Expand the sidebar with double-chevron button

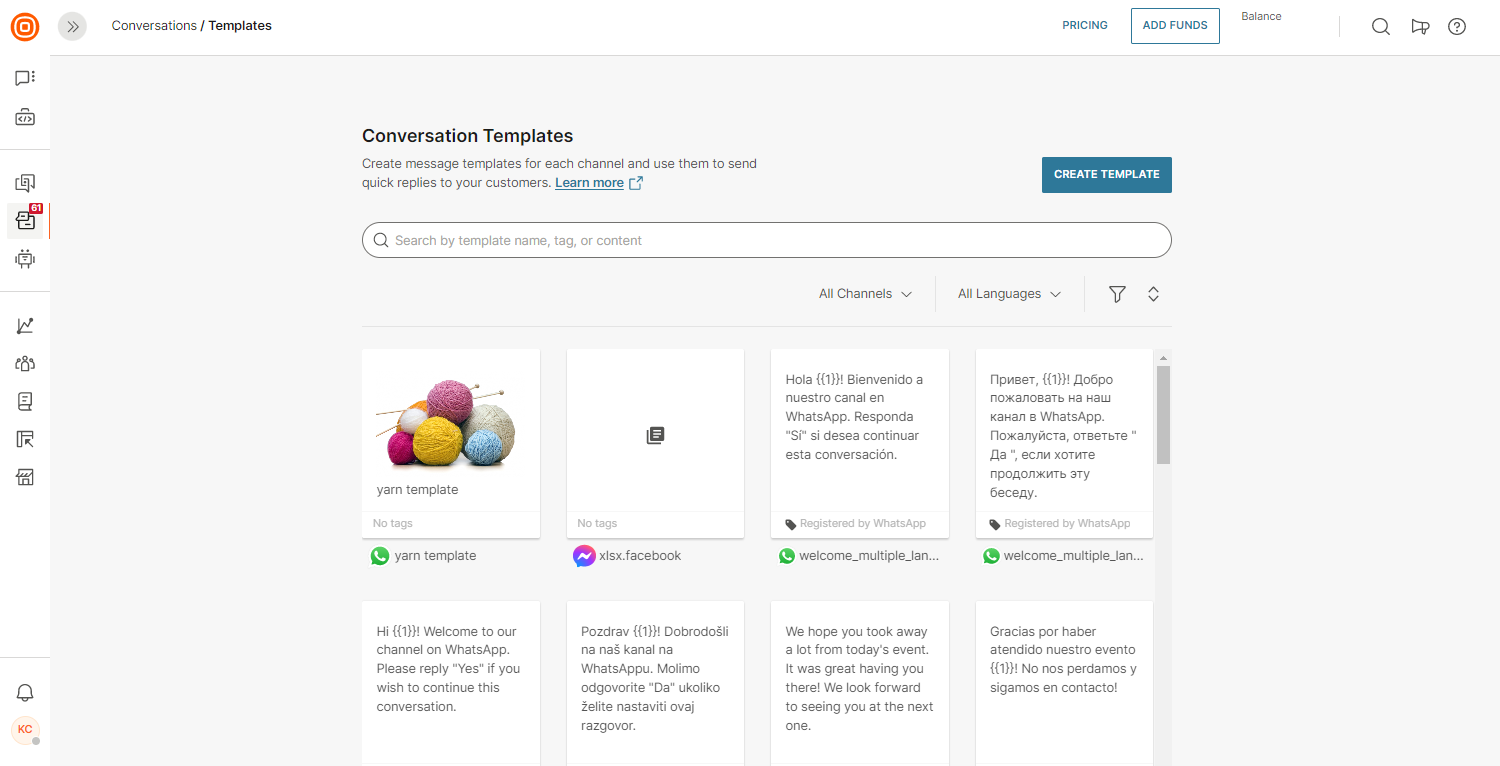tap(72, 27)
